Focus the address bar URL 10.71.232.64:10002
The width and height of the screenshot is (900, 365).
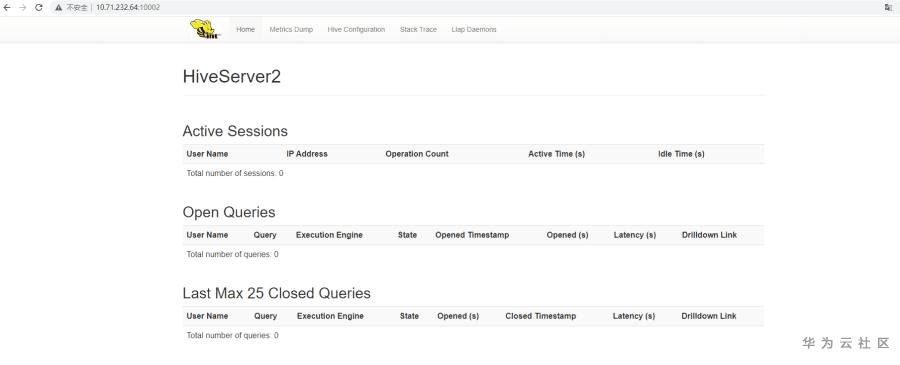tap(128, 8)
